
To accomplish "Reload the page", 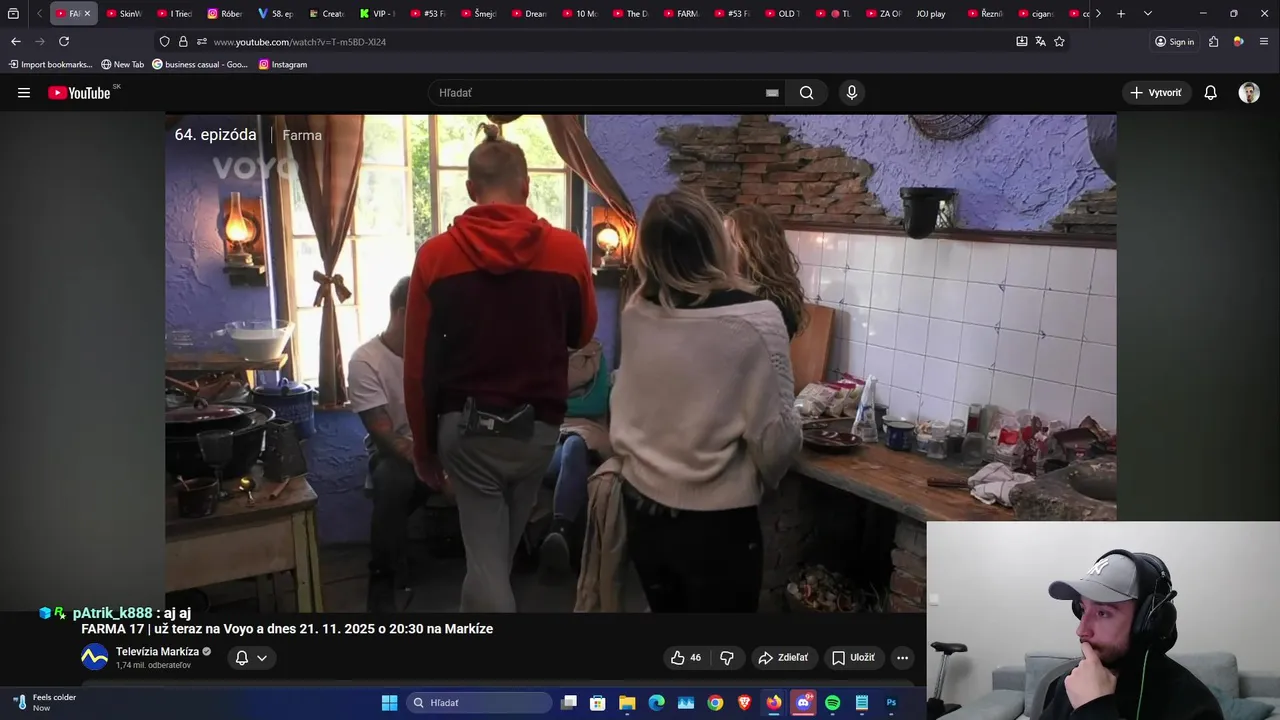I will click(x=64, y=41).
